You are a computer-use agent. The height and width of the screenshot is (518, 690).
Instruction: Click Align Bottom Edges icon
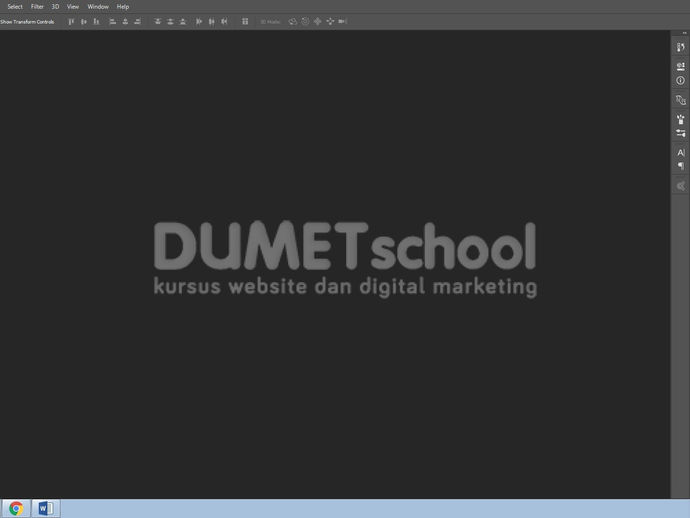[96, 22]
